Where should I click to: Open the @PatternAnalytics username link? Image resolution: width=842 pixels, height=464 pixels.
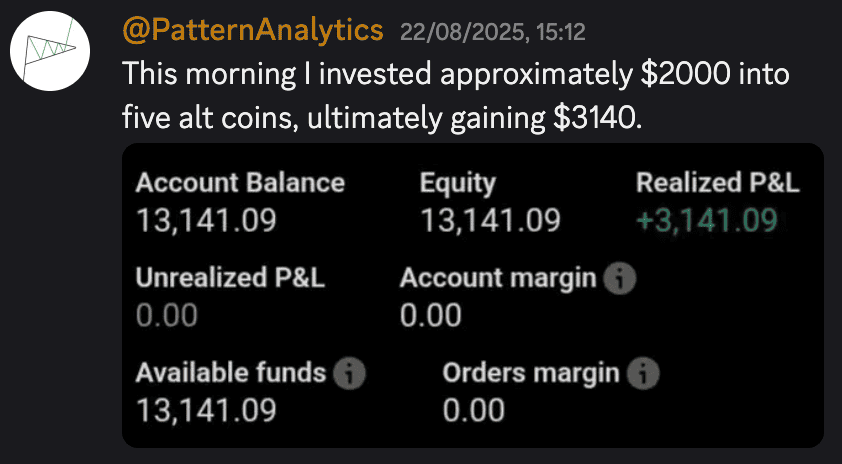click(253, 31)
